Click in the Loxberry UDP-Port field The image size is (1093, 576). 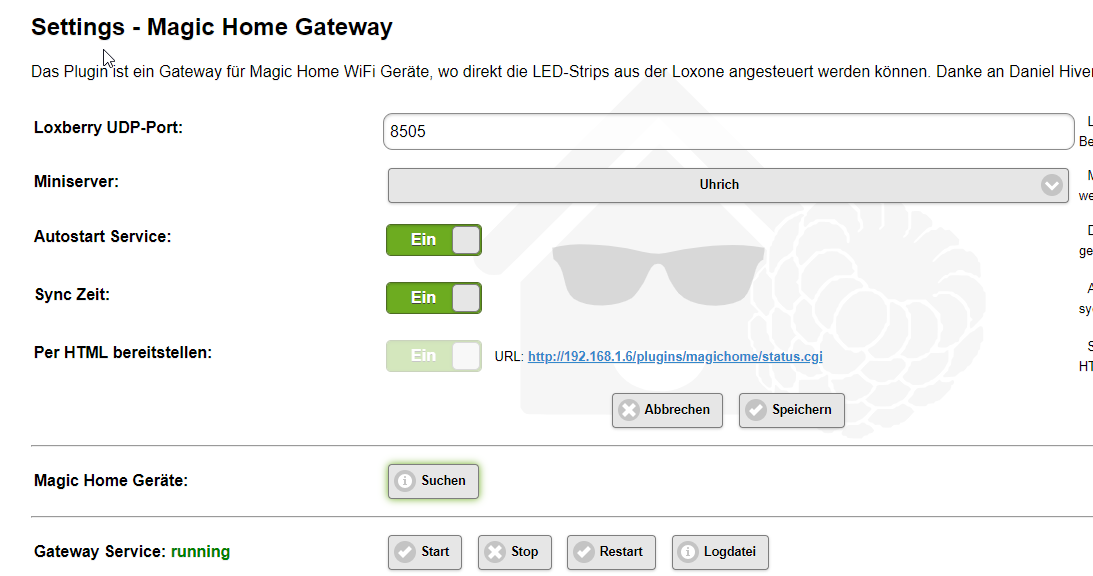pos(727,131)
